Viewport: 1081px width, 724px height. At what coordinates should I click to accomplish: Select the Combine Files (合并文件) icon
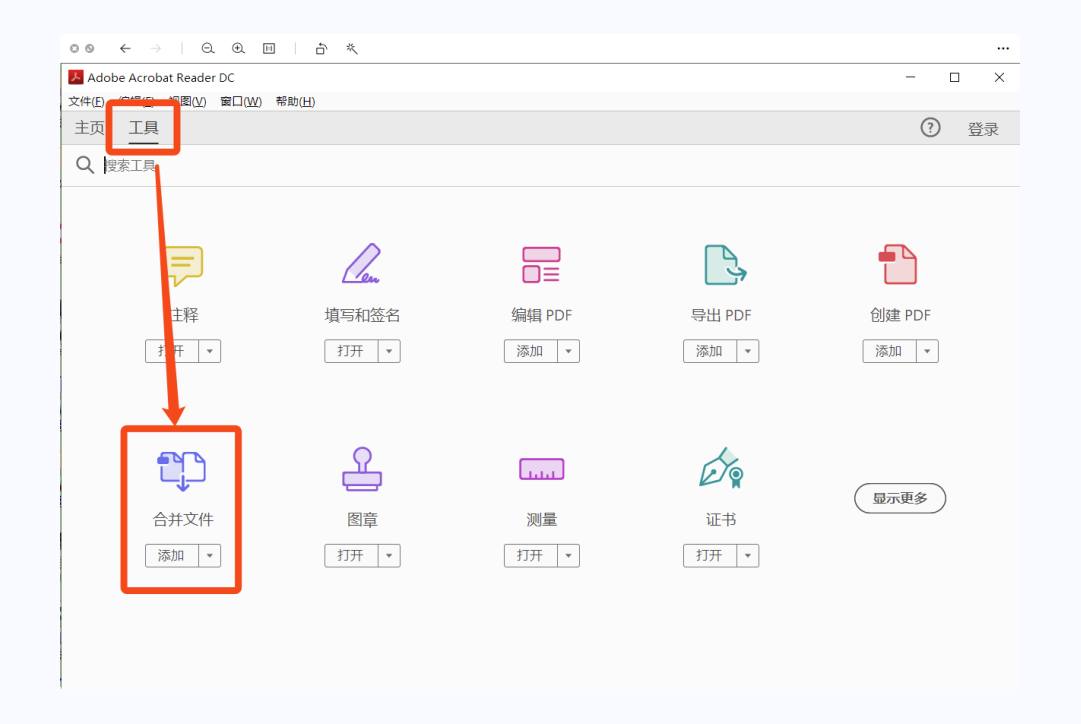tap(182, 470)
